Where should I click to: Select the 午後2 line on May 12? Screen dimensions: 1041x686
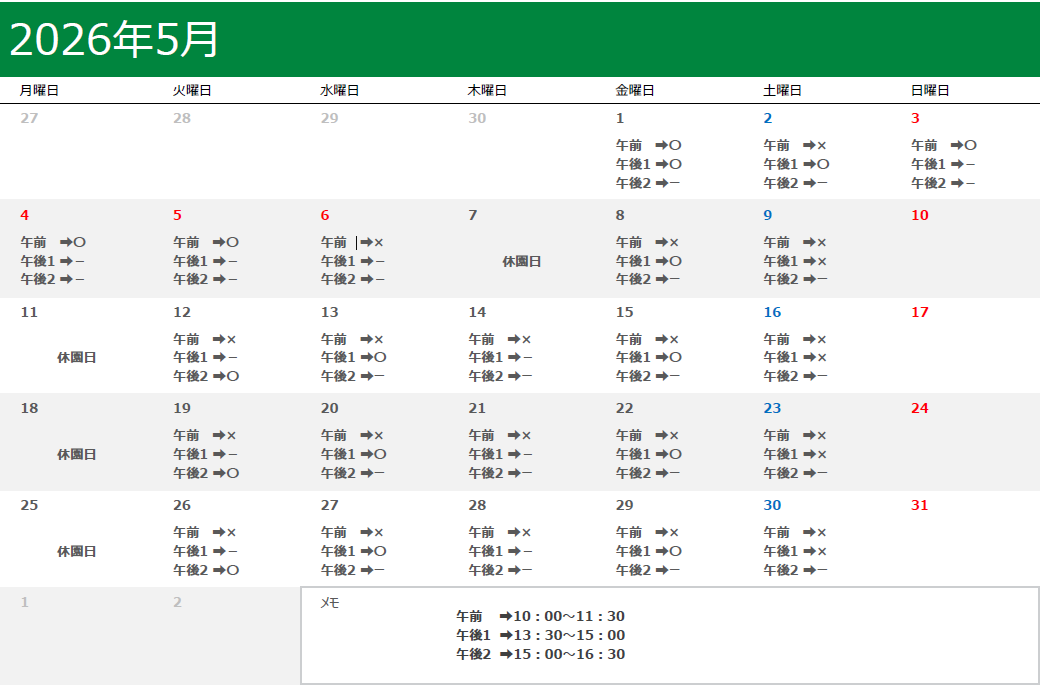coord(205,376)
